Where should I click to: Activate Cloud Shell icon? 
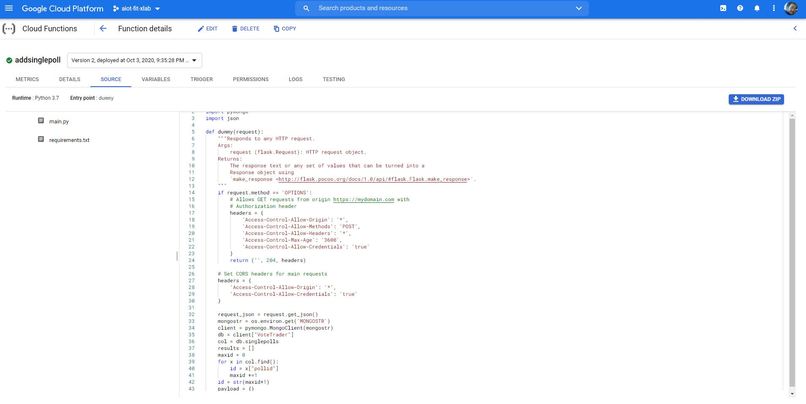coord(723,8)
